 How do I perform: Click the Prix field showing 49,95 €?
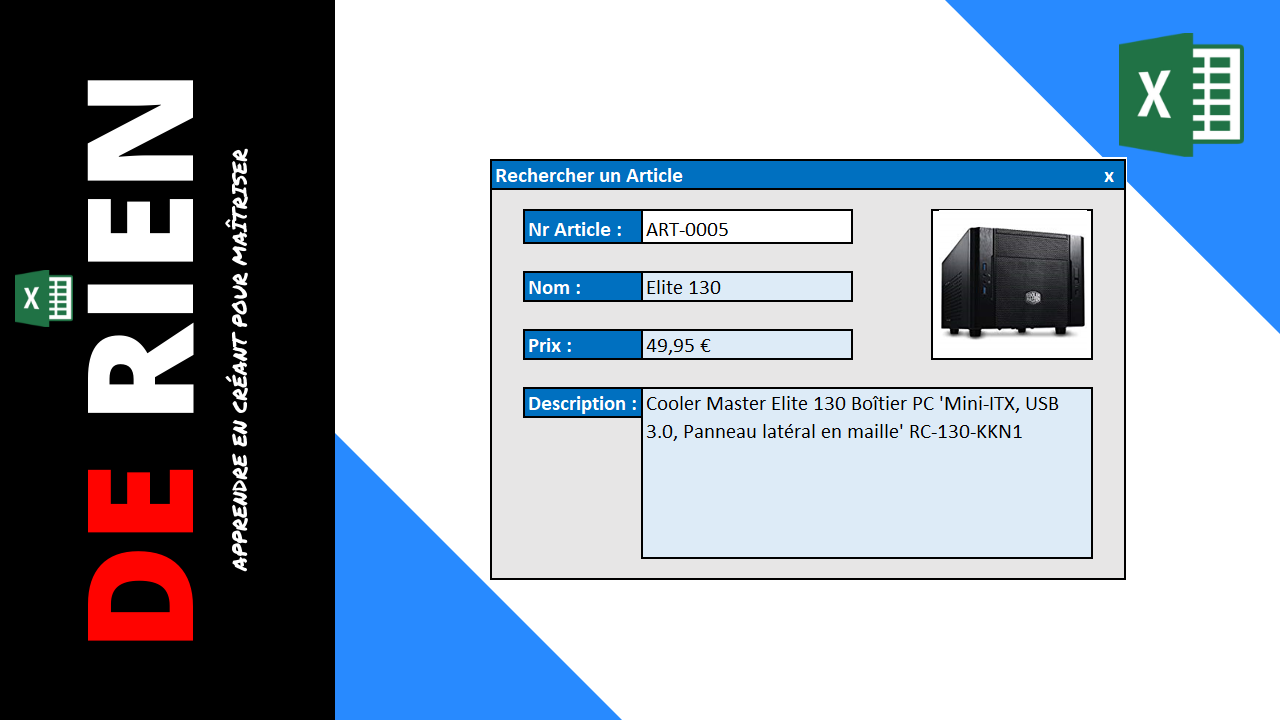click(747, 345)
